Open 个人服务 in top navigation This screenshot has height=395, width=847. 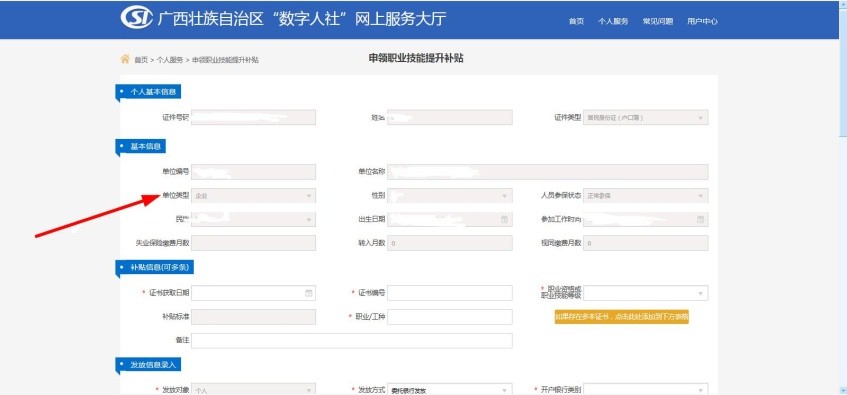click(x=613, y=22)
